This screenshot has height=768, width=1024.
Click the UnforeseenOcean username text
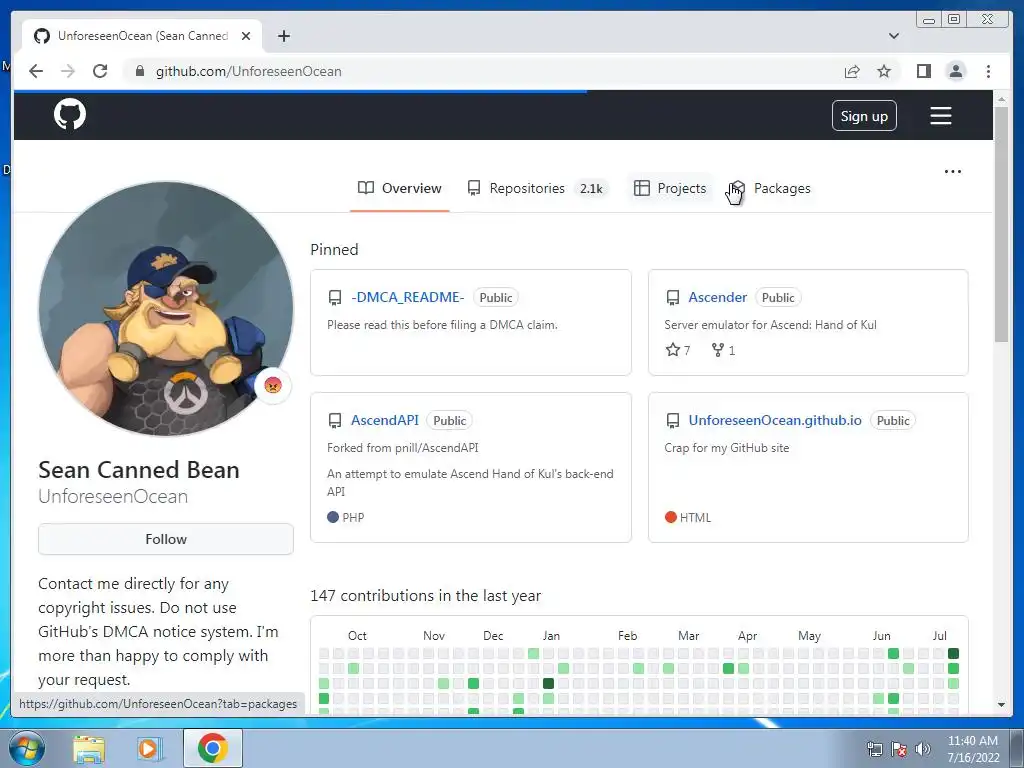point(113,496)
